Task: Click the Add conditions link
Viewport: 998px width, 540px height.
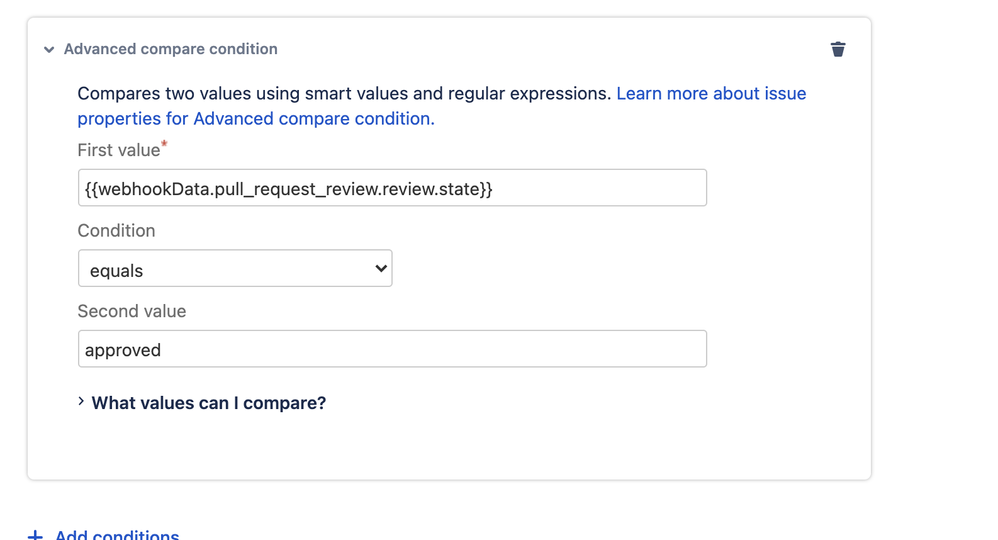Action: [x=117, y=535]
